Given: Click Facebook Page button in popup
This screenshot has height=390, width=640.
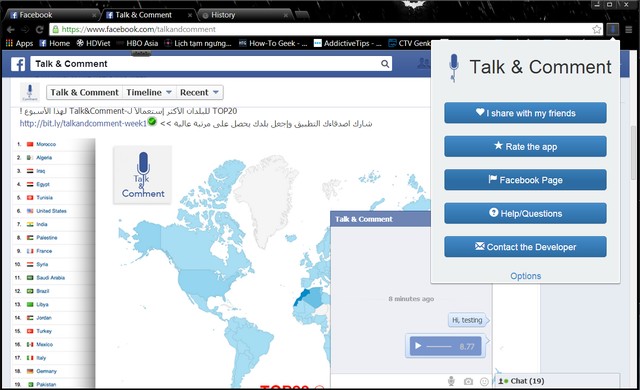Looking at the screenshot, I should click(x=525, y=180).
